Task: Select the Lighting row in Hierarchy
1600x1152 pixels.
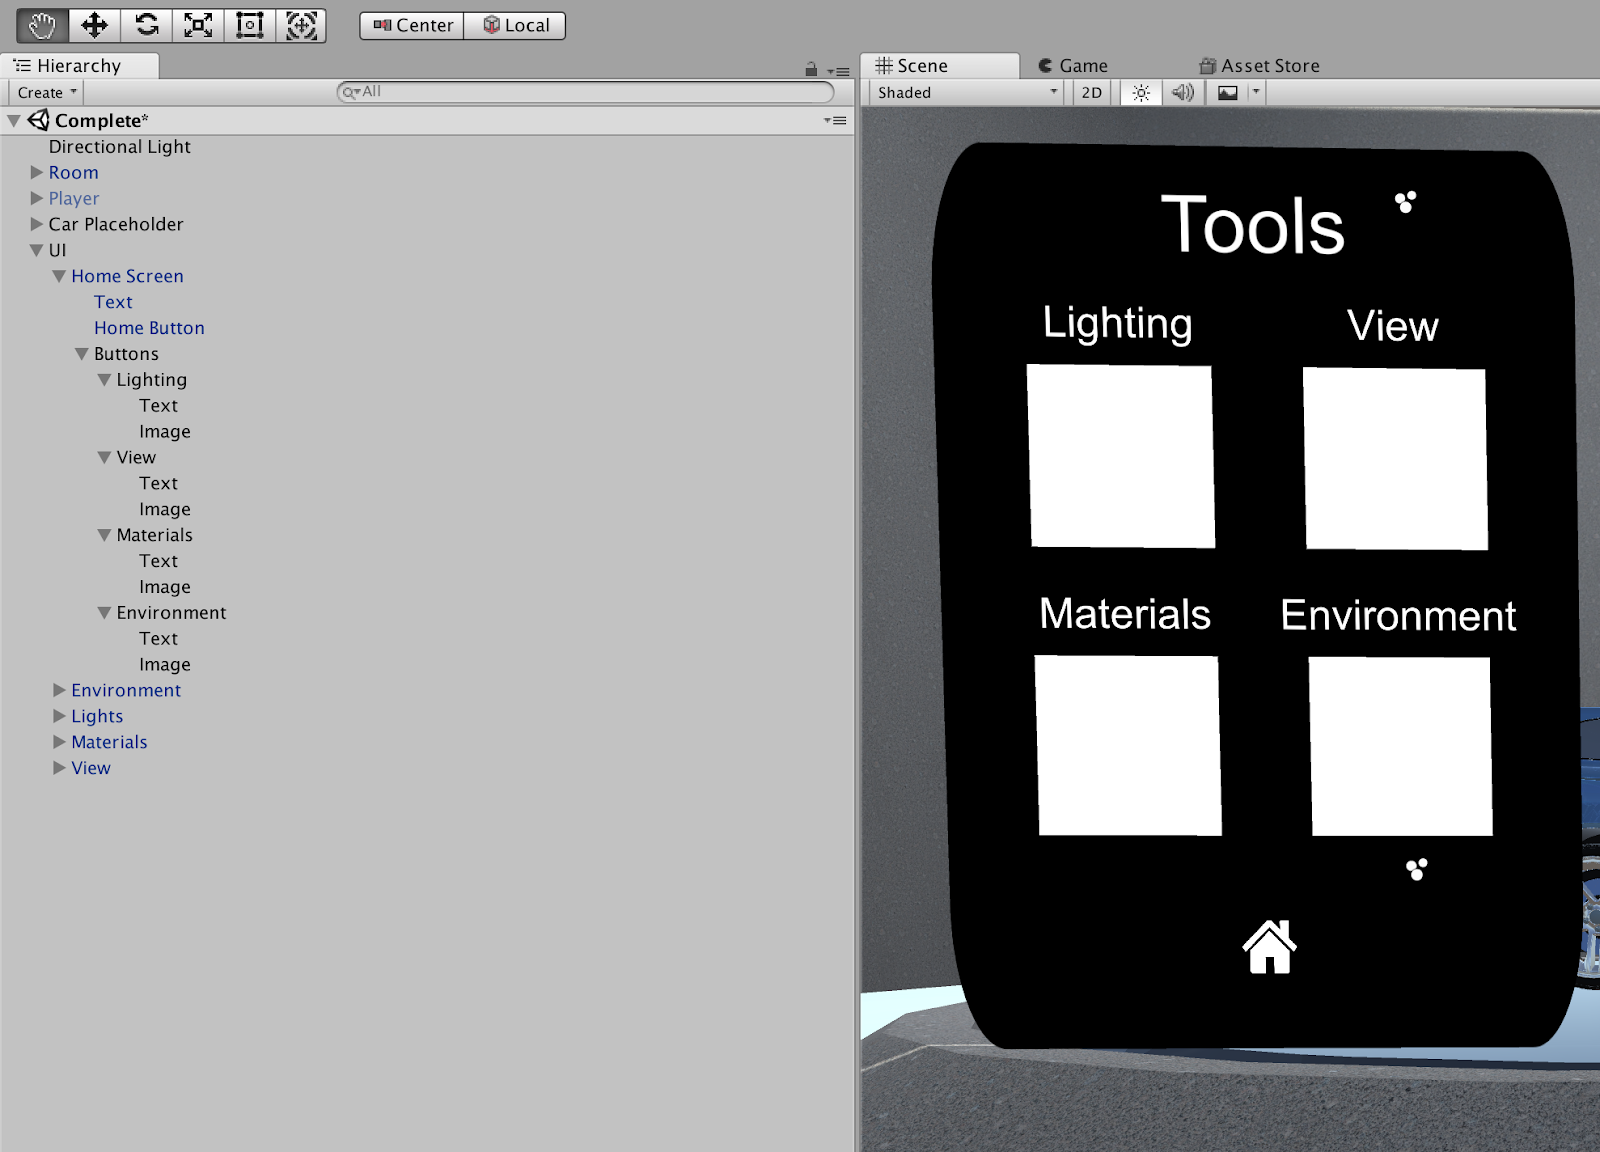Action: tap(427, 380)
